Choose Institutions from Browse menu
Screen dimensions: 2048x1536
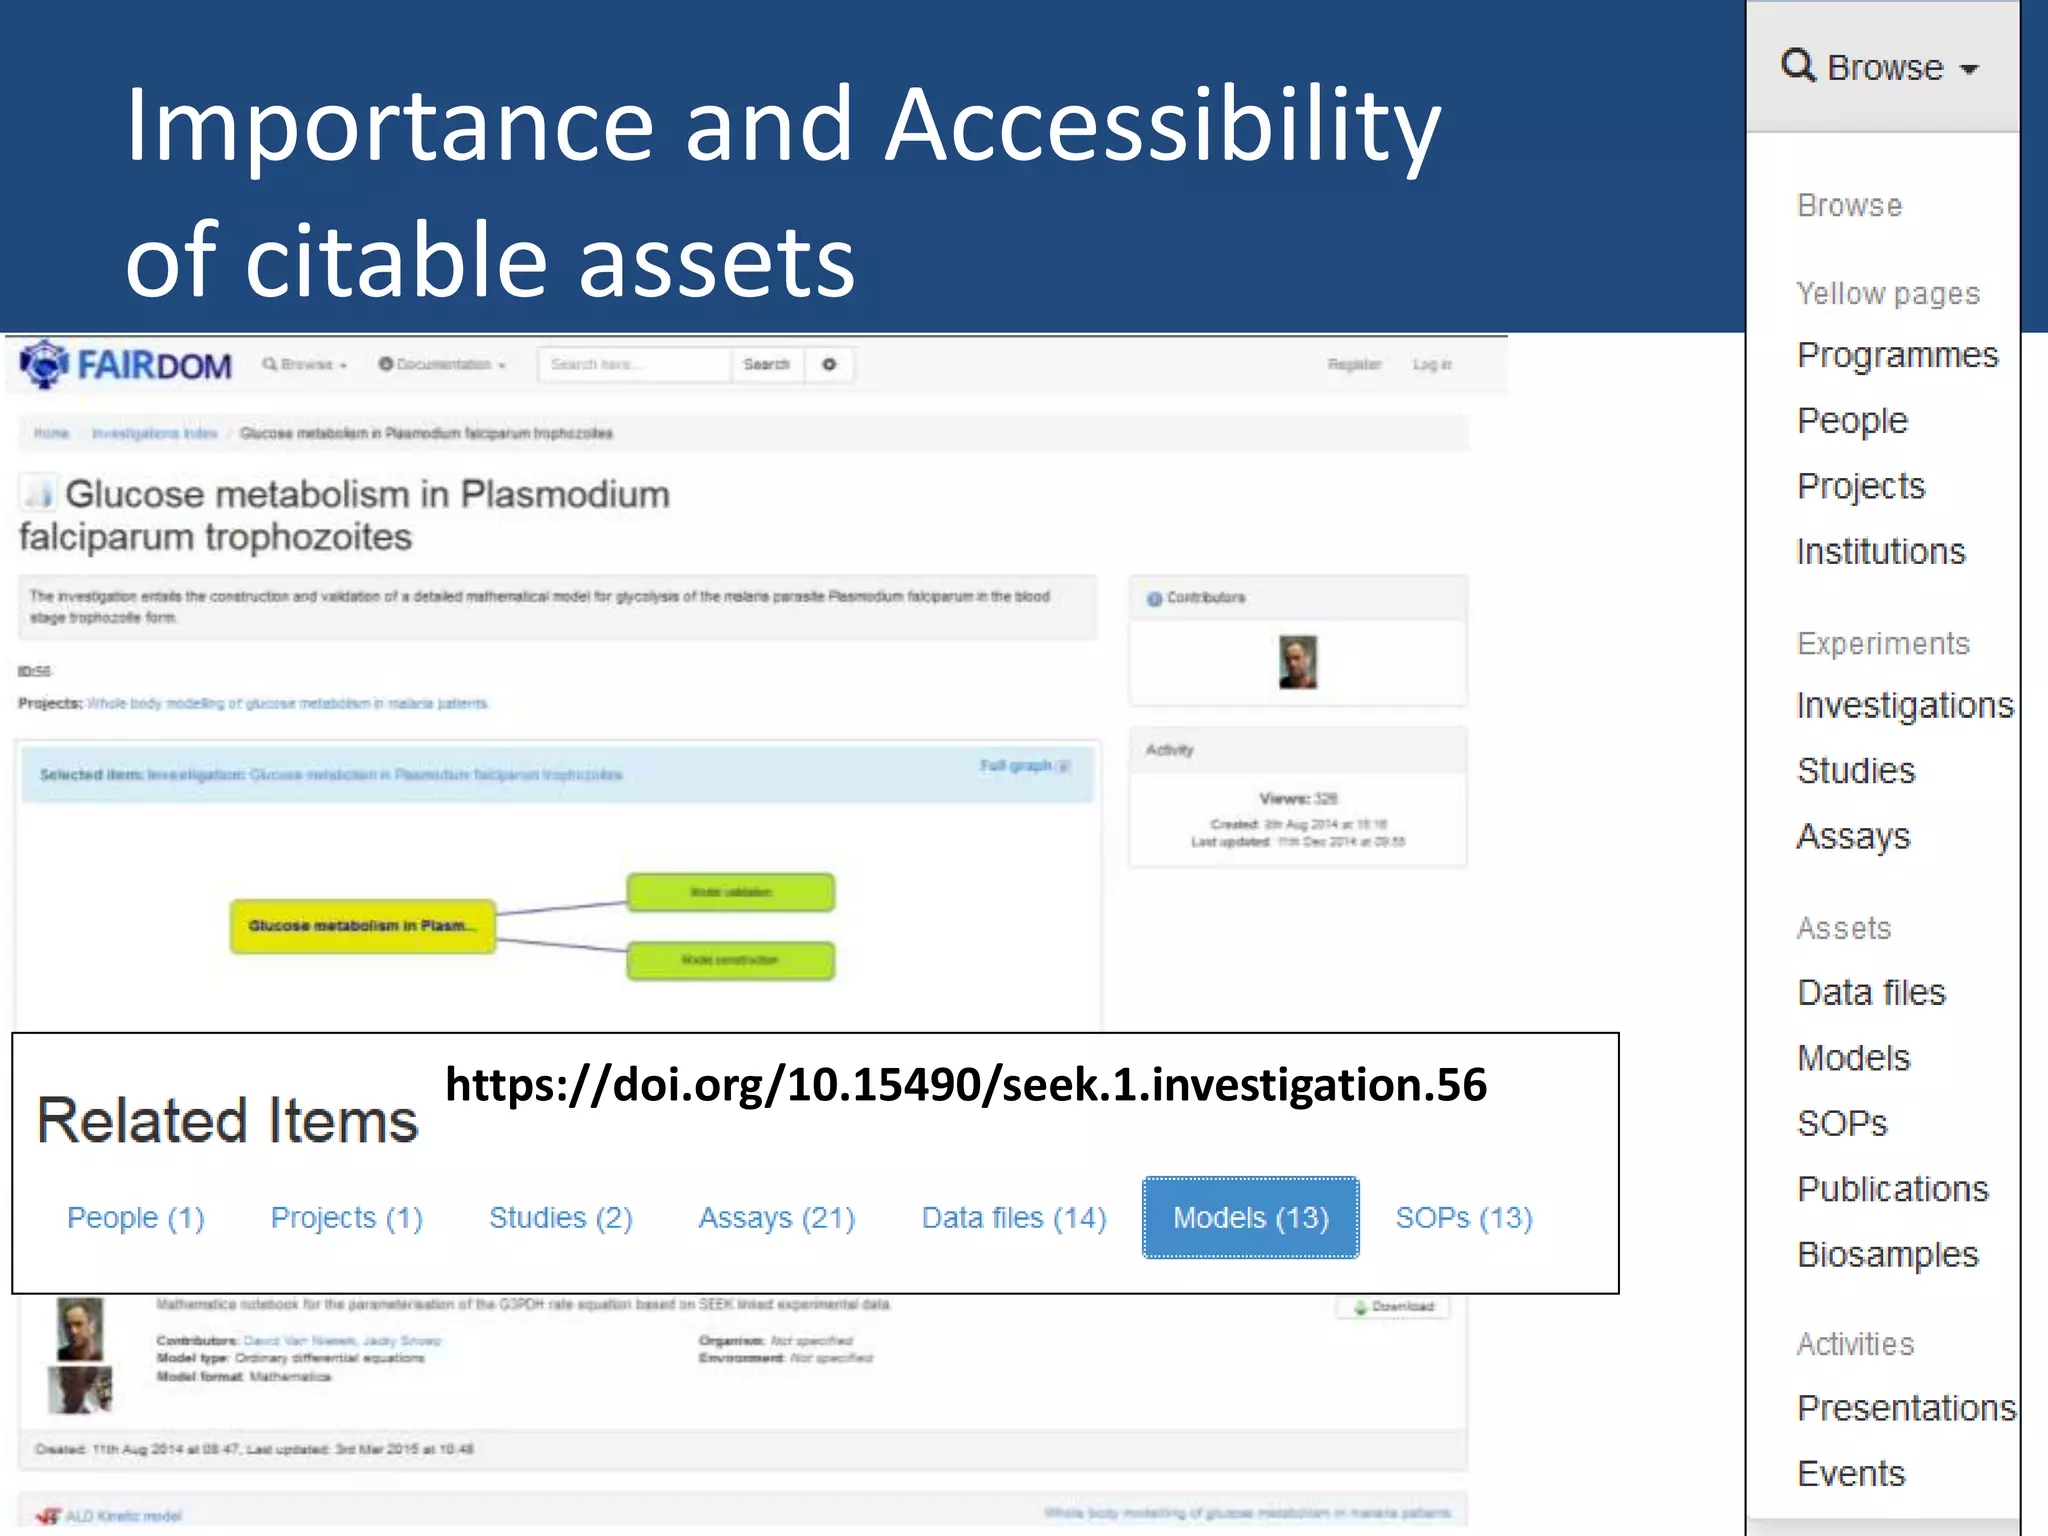[x=1881, y=552]
